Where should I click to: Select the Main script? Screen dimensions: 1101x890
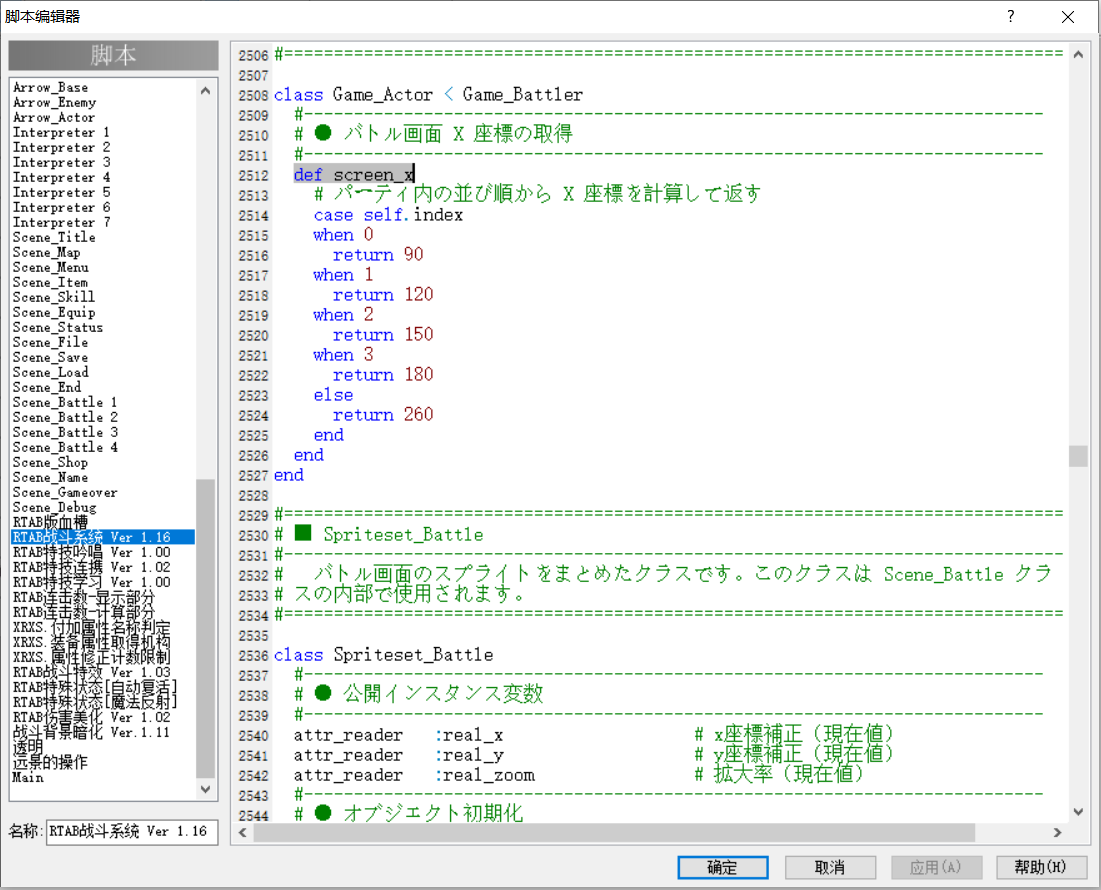(103, 777)
